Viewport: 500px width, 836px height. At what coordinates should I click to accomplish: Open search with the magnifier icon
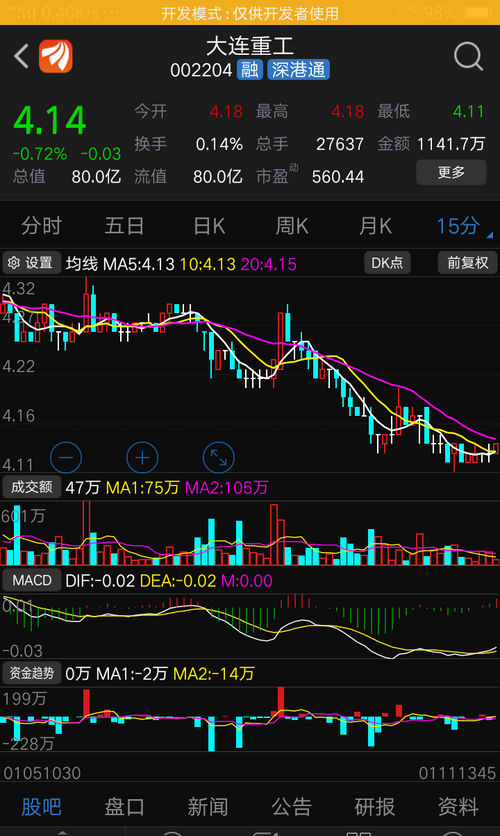coord(469,56)
